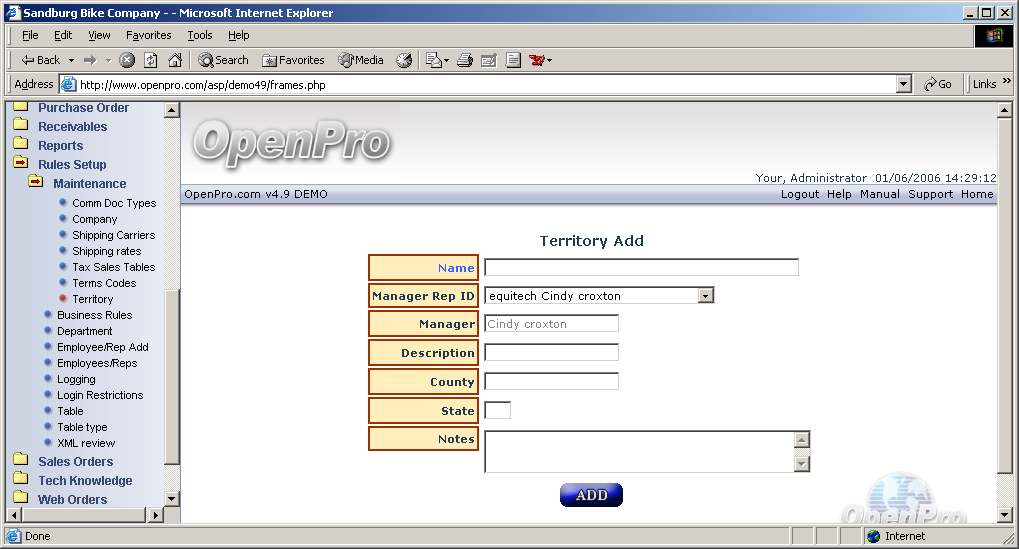Open the Rules Setup folder icon
Viewport: 1019px width, 549px height.
20,164
